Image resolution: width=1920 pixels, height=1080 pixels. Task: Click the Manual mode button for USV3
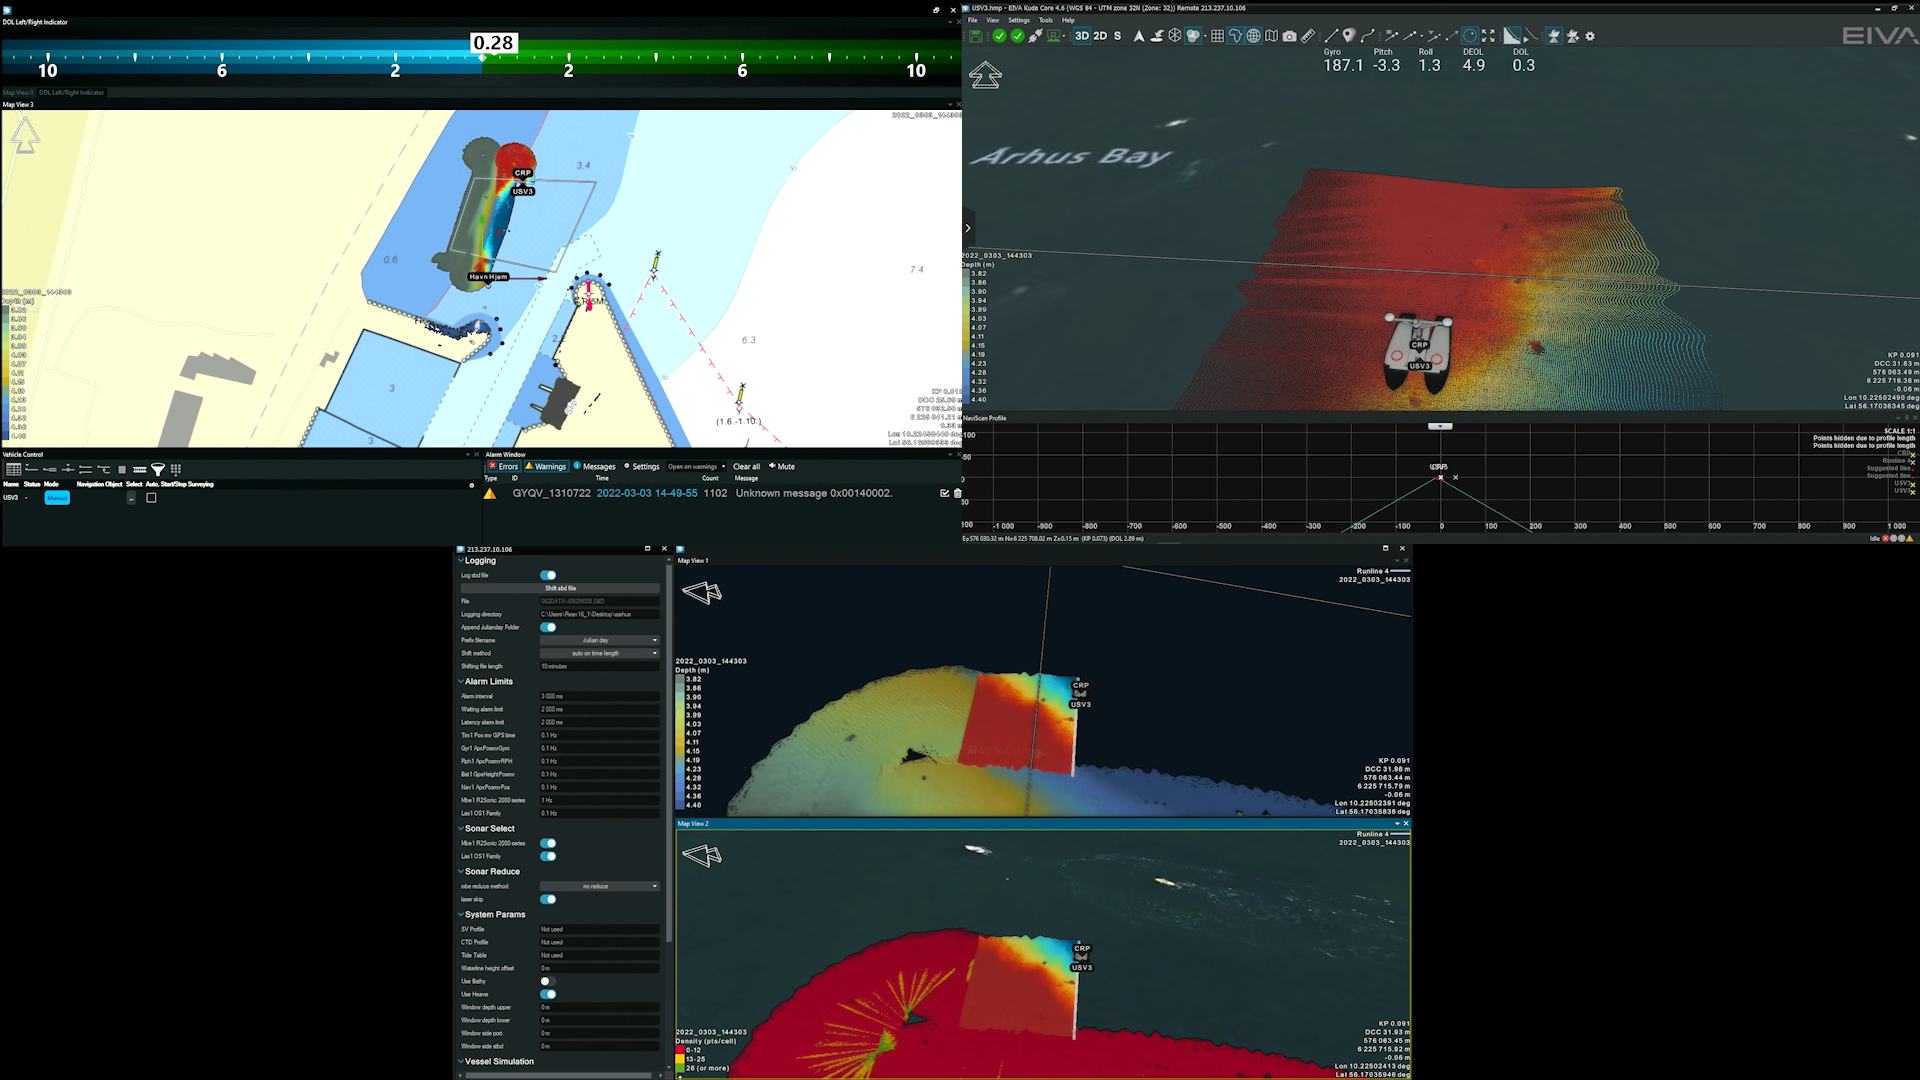point(57,498)
